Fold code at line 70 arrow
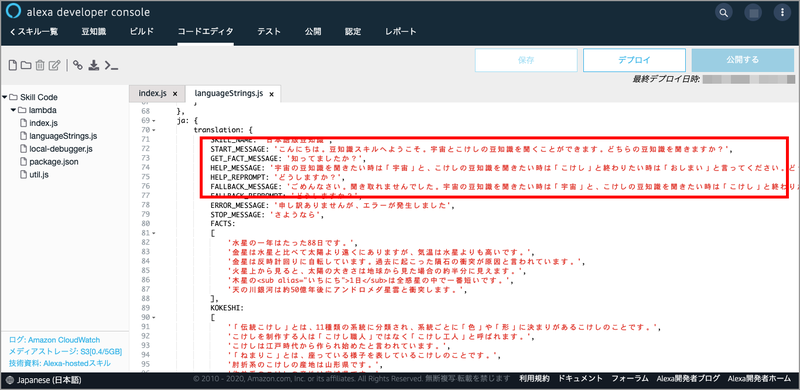800x390 pixels. pos(154,130)
